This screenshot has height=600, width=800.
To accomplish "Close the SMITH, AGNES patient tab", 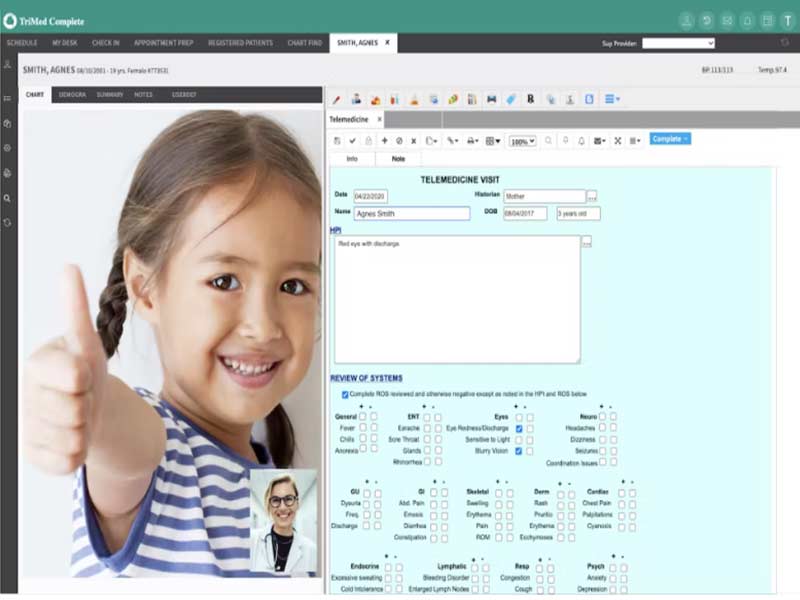I will pos(388,42).
